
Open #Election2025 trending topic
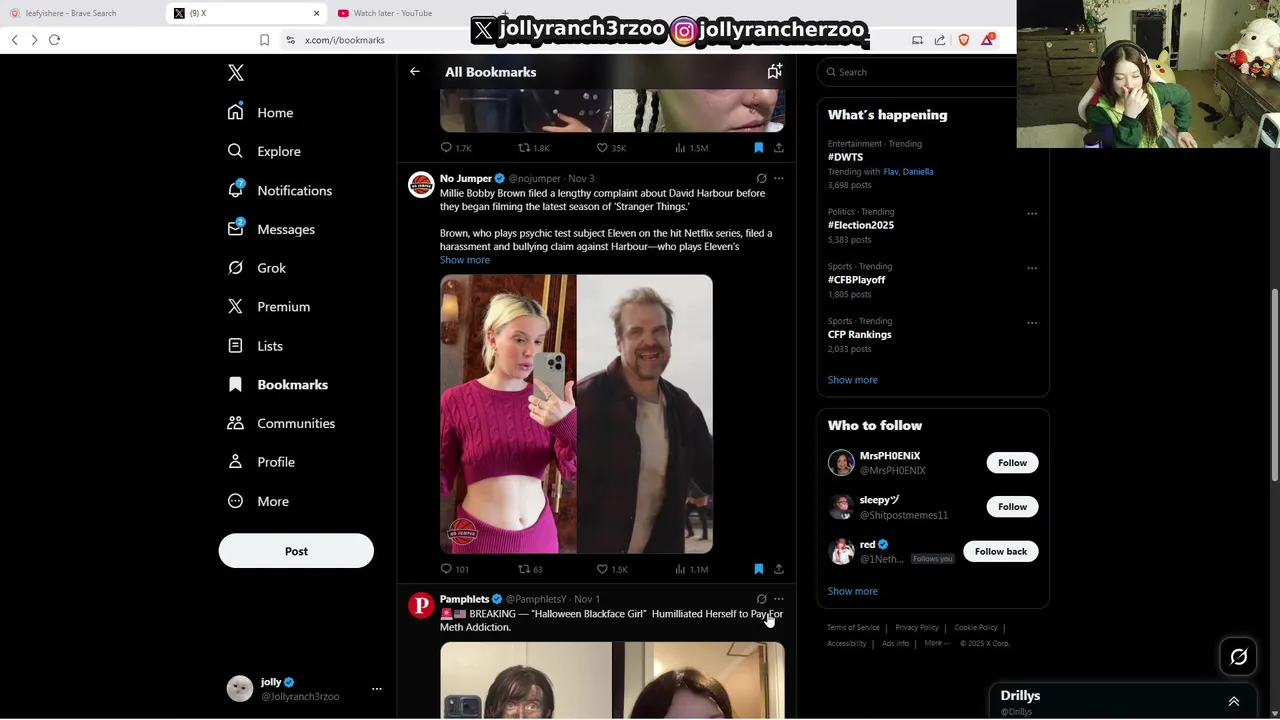pyautogui.click(x=861, y=225)
